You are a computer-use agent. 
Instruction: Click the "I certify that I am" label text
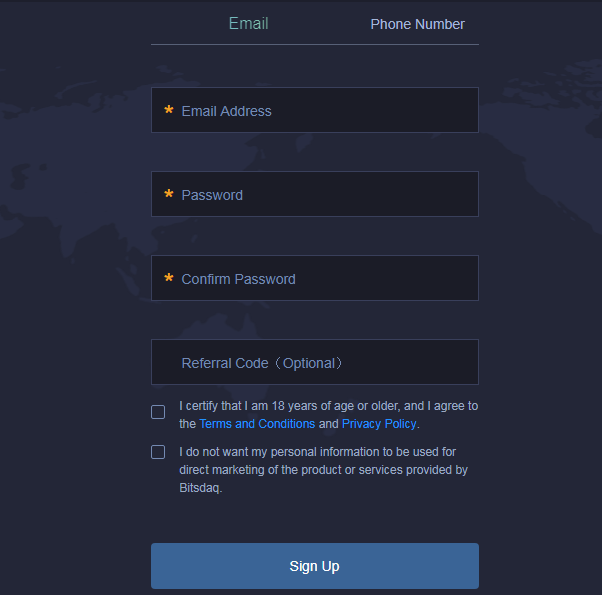224,406
